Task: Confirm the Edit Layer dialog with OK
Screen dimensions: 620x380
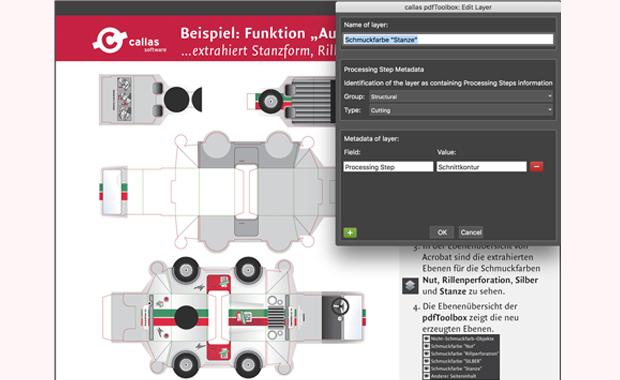Action: [x=442, y=232]
